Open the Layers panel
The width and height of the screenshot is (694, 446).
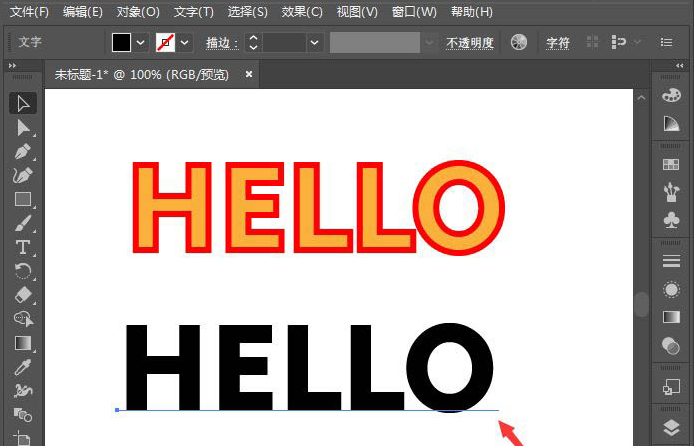click(x=671, y=427)
